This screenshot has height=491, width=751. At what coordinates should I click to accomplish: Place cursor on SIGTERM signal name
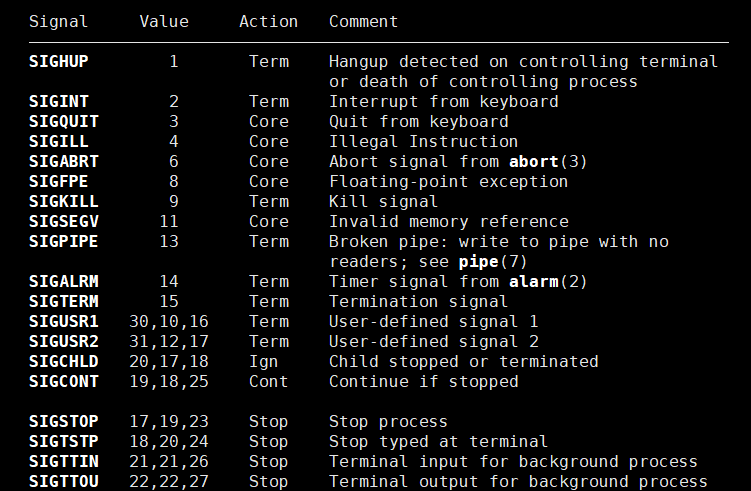point(63,302)
